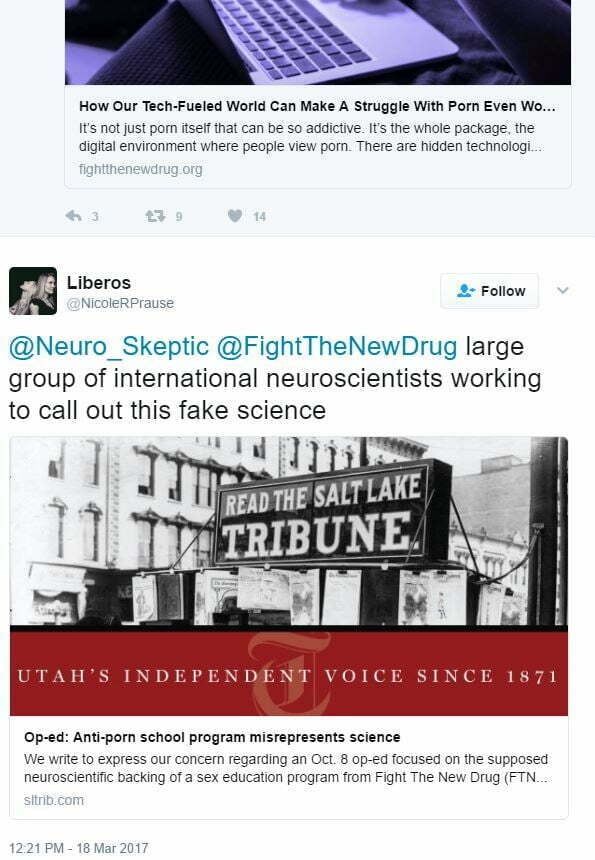
Task: Click the Tech-Fueled World article description
Action: click(x=311, y=137)
